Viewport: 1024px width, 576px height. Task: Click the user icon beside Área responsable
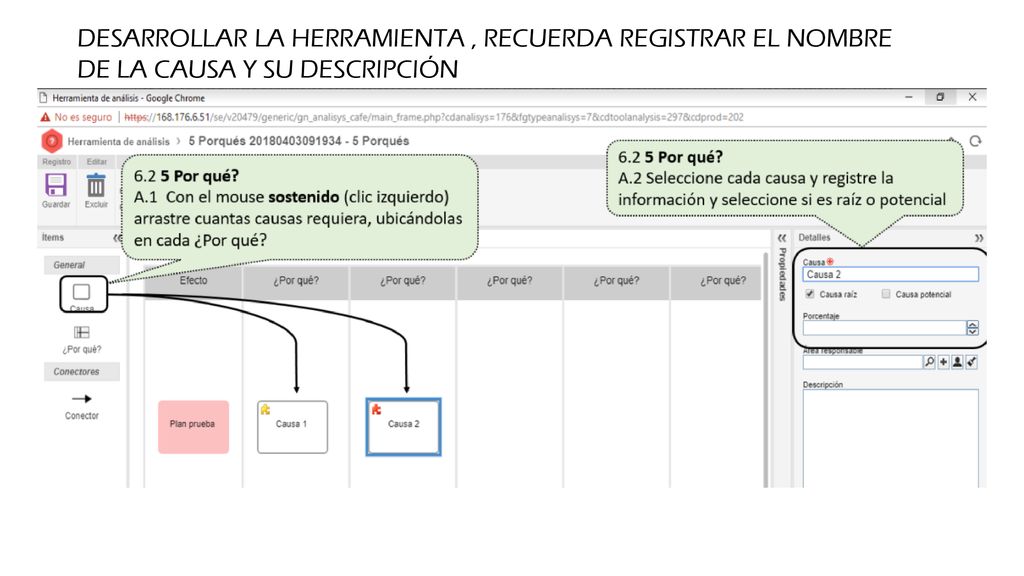point(957,362)
